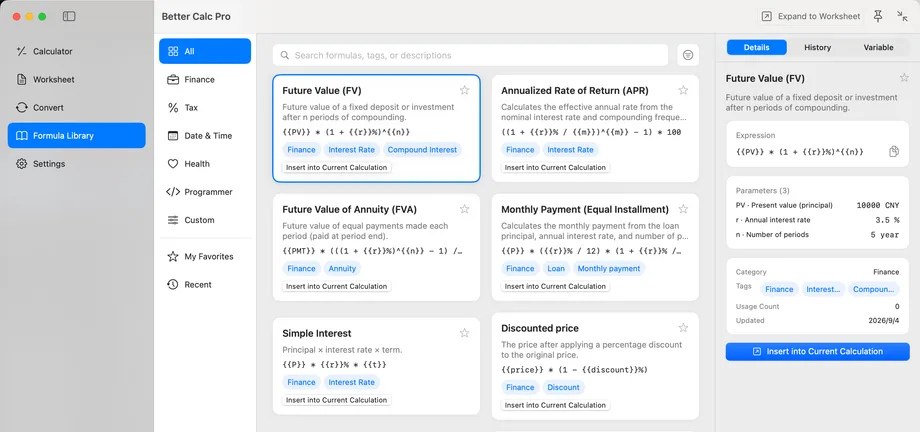Insert Discounted price into current calculation
Image resolution: width=920 pixels, height=432 pixels.
(x=556, y=405)
